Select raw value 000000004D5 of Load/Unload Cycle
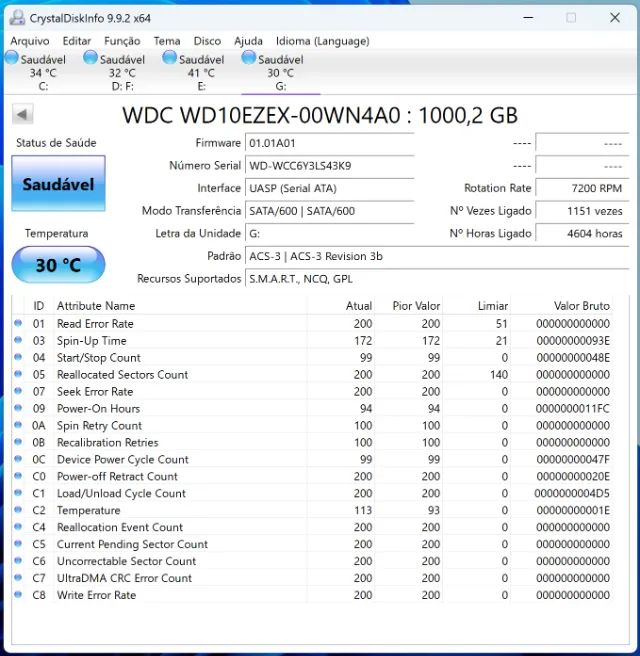Screen dimensions: 640x656 click(572, 493)
